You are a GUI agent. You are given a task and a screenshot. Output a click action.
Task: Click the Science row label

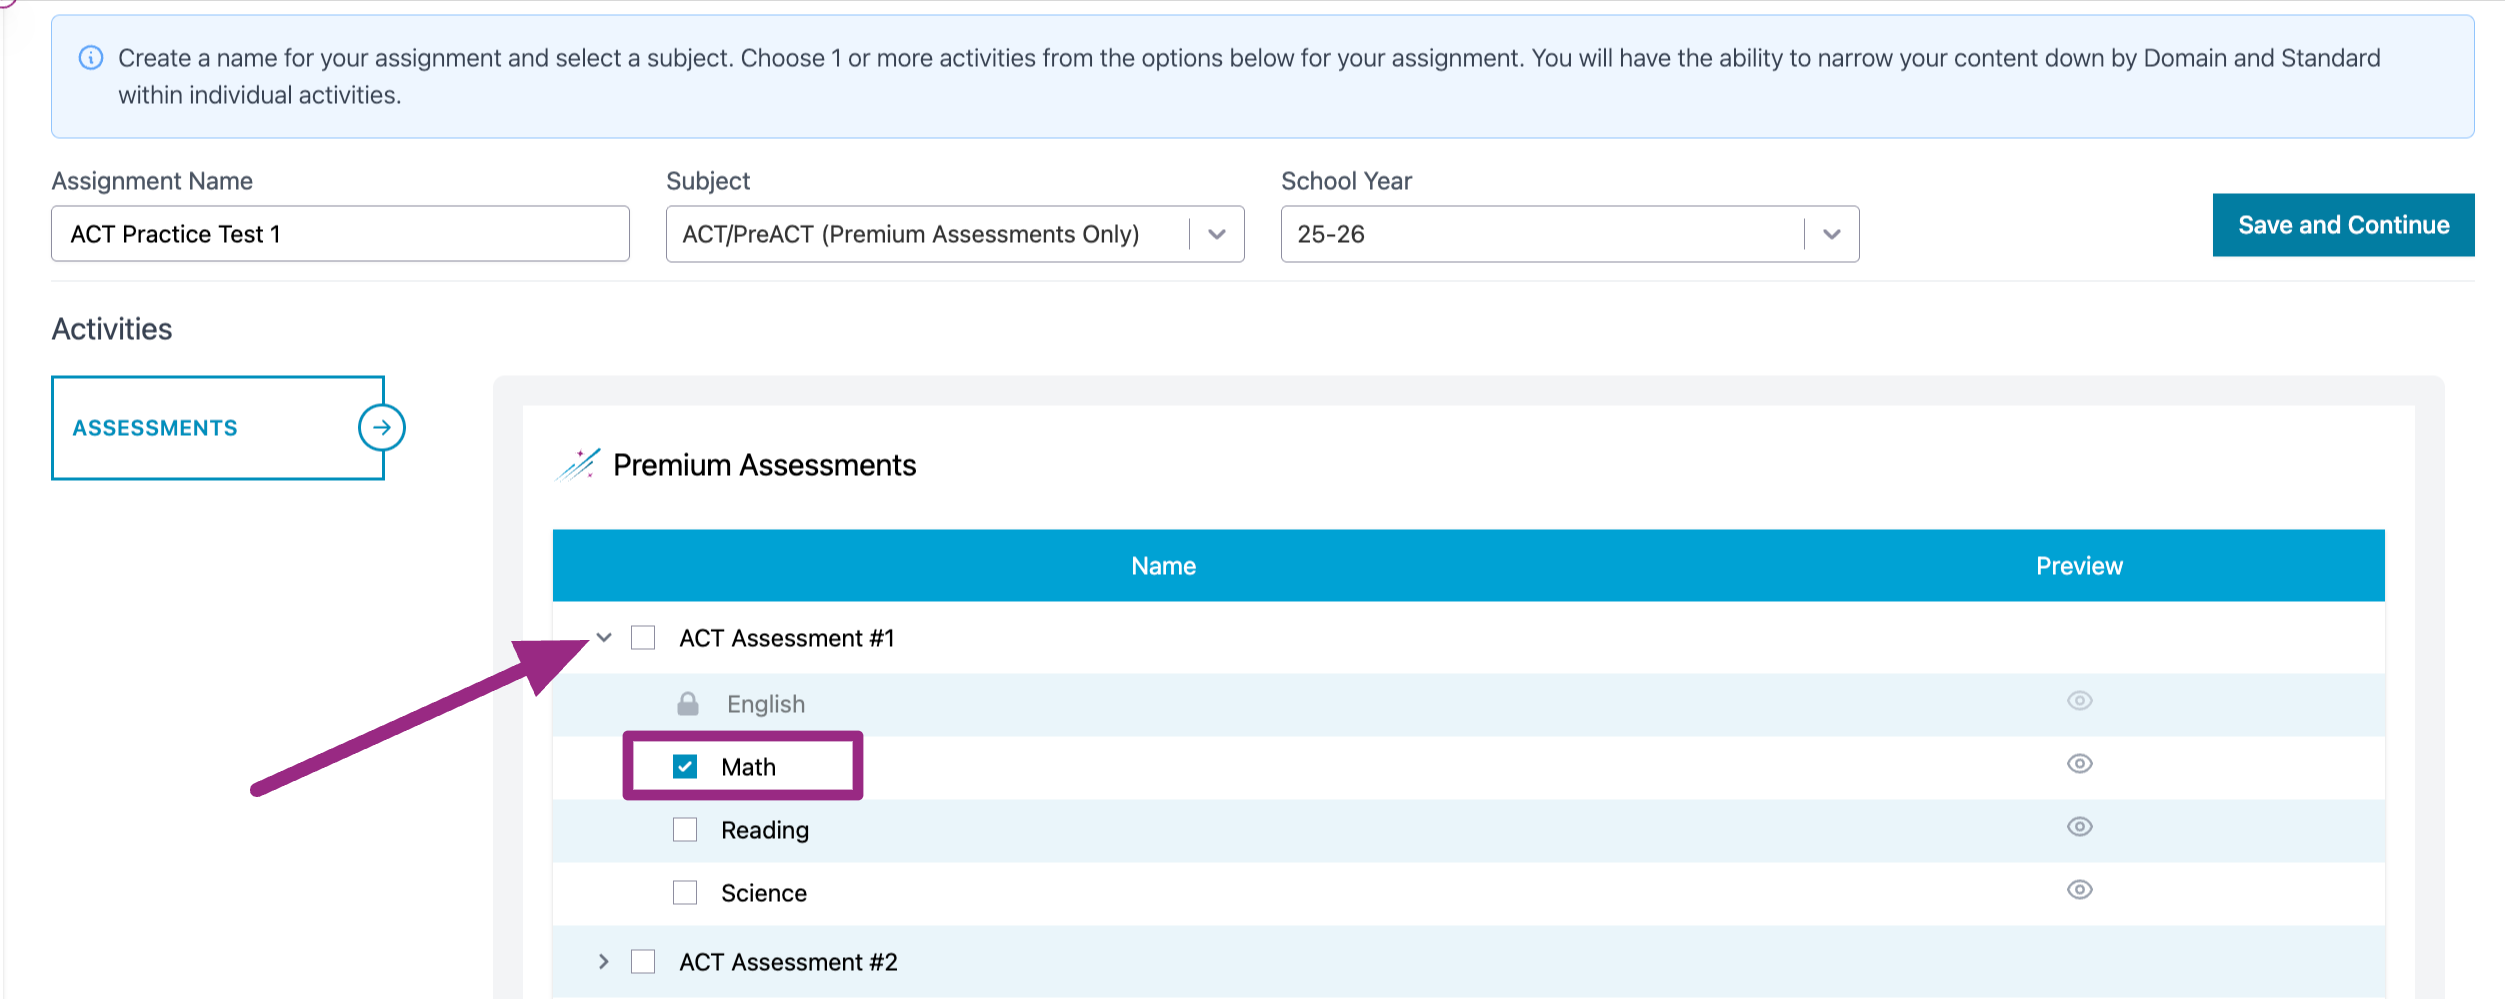point(764,893)
